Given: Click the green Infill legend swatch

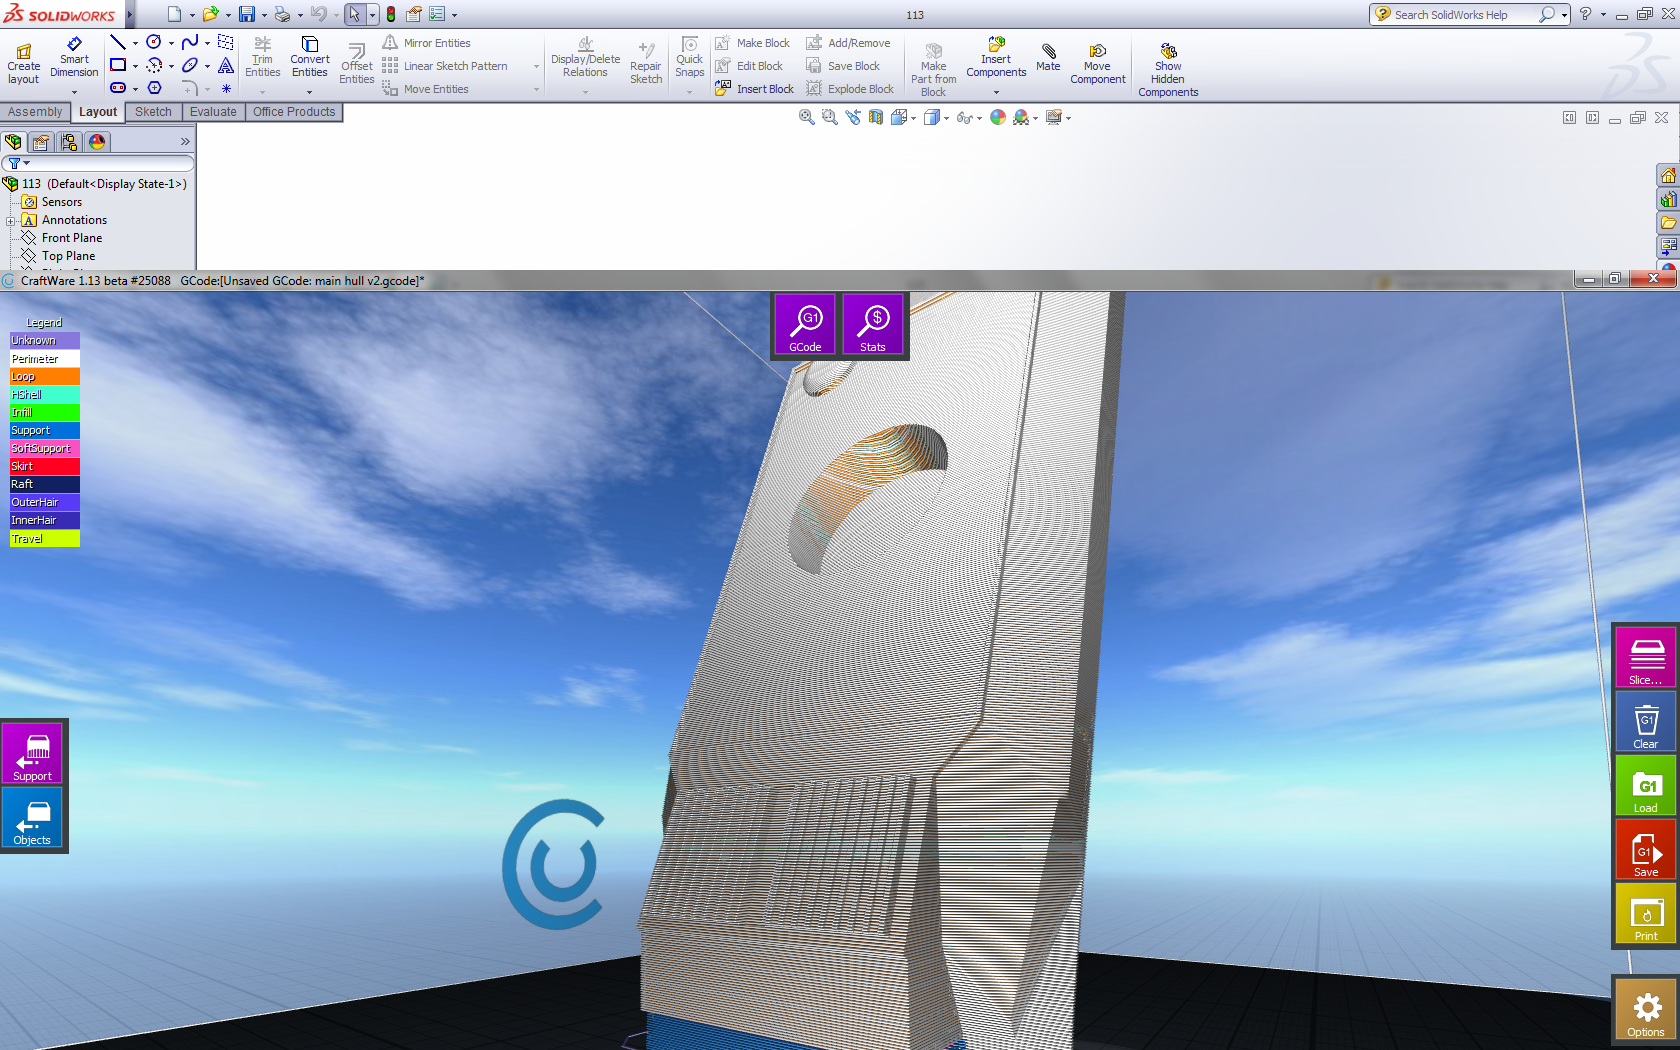Looking at the screenshot, I should pyautogui.click(x=44, y=413).
